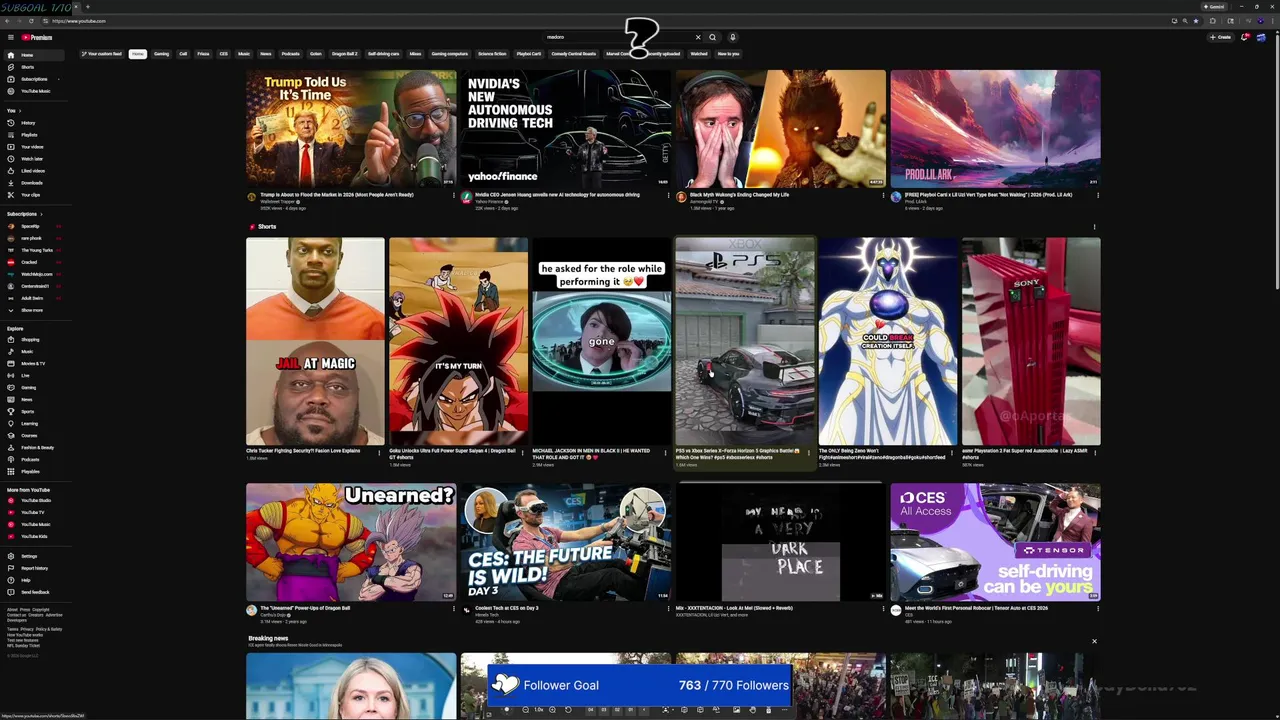Open Report history in the sidebar
Viewport: 1280px width, 720px height.
click(34, 569)
